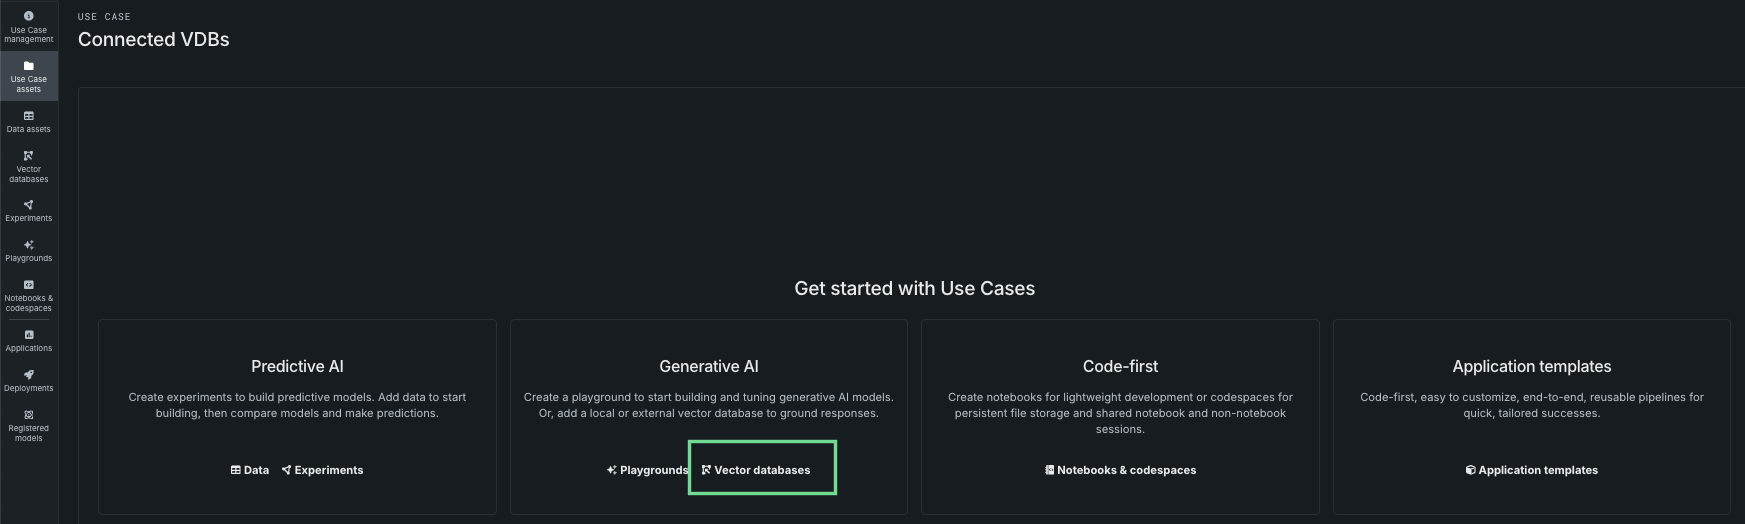Click the Data link under Predictive AI
This screenshot has height=524, width=1745.
[x=250, y=470]
